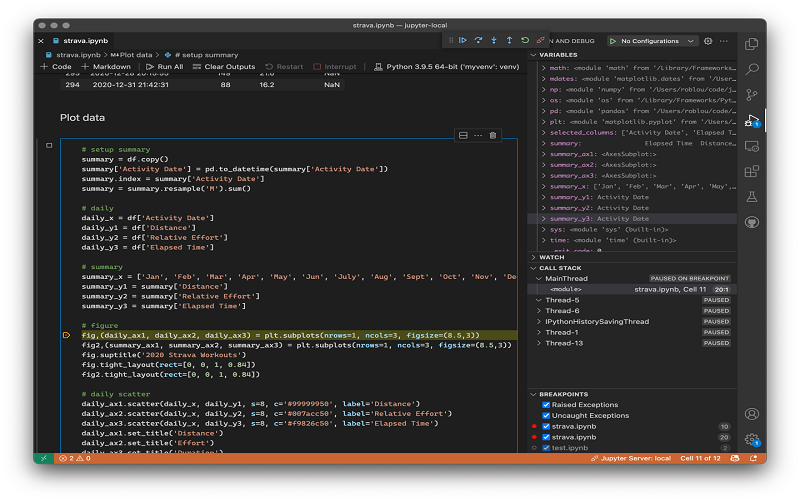
Task: Open the Testing flask view icon
Action: pos(752,196)
